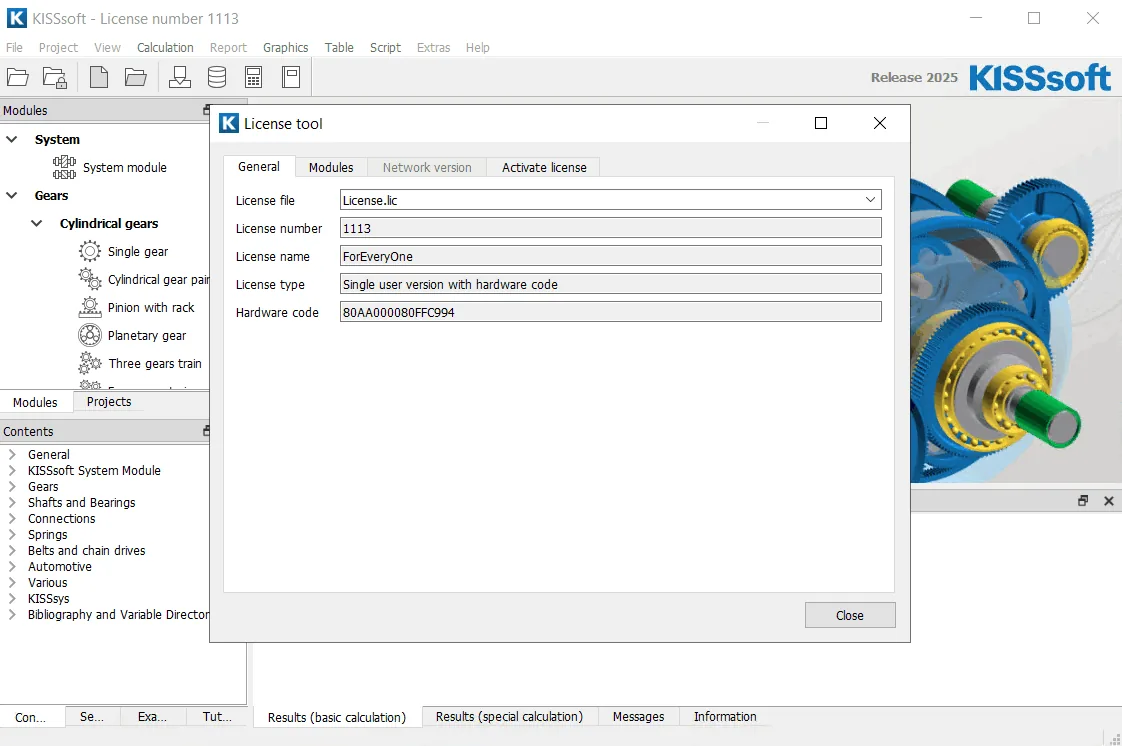Click the Cylindrical gear pair icon
Image resolution: width=1122 pixels, height=746 pixels.
[89, 279]
